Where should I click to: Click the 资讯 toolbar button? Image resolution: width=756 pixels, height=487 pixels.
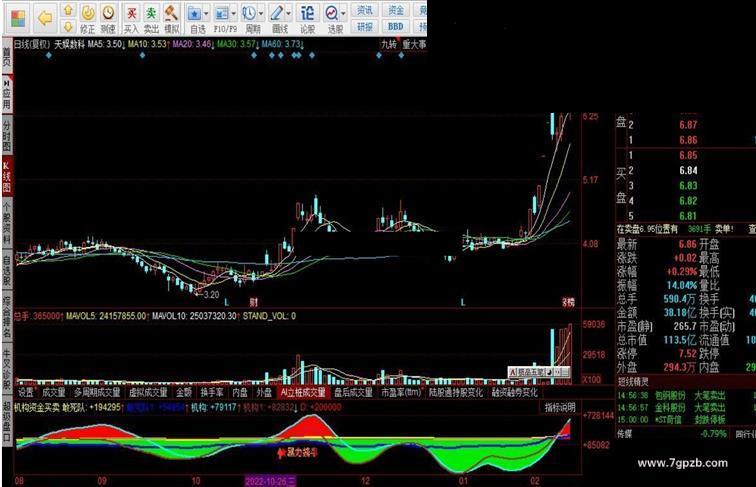[365, 10]
